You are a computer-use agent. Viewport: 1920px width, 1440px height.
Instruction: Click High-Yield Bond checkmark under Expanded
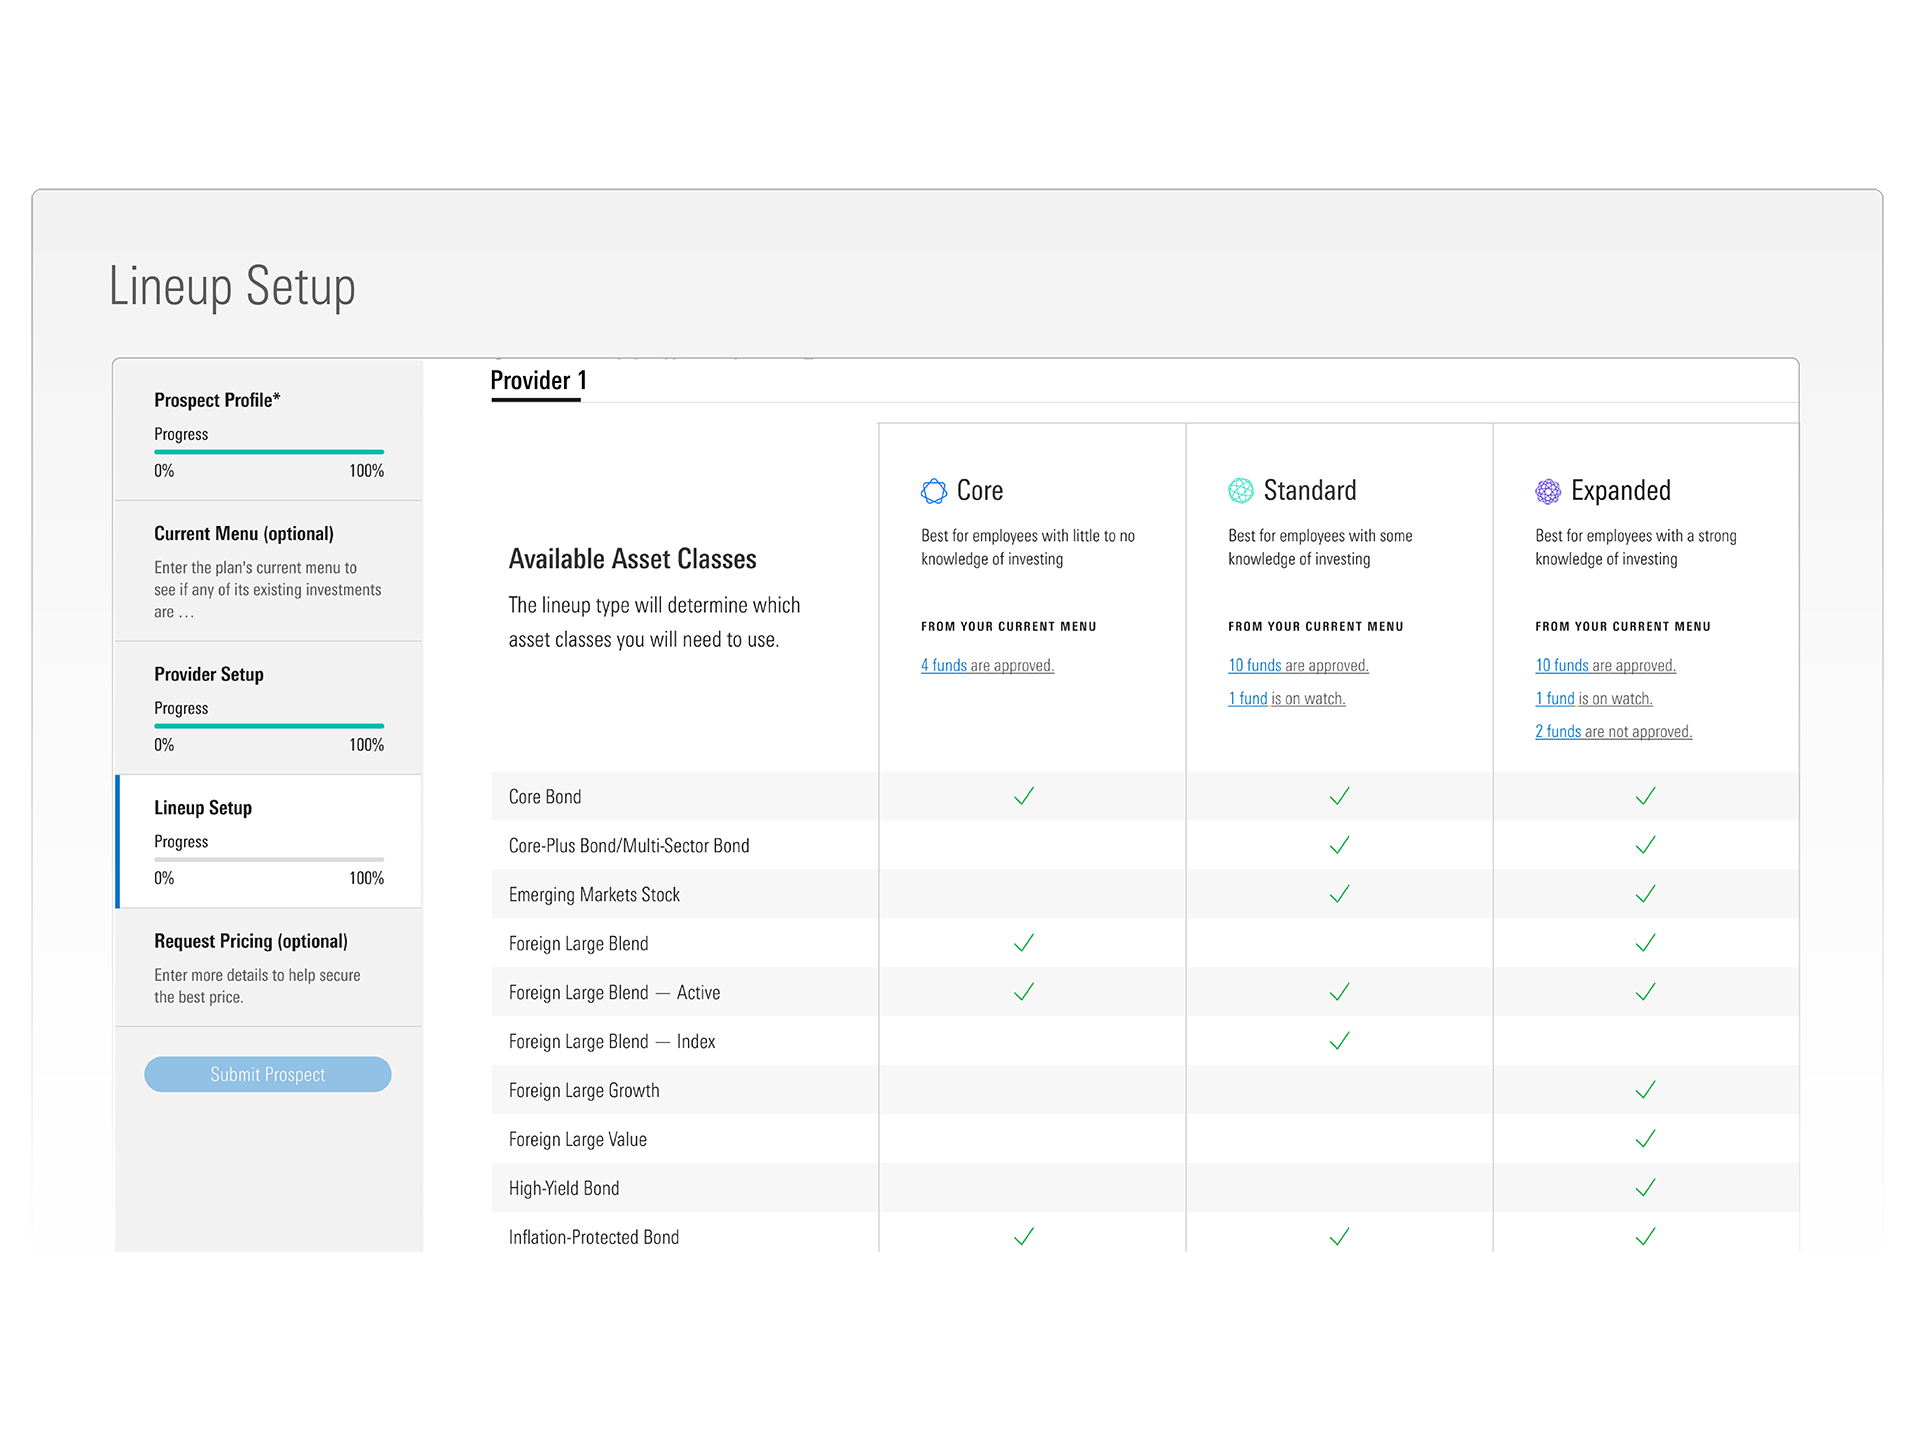(x=1645, y=1188)
